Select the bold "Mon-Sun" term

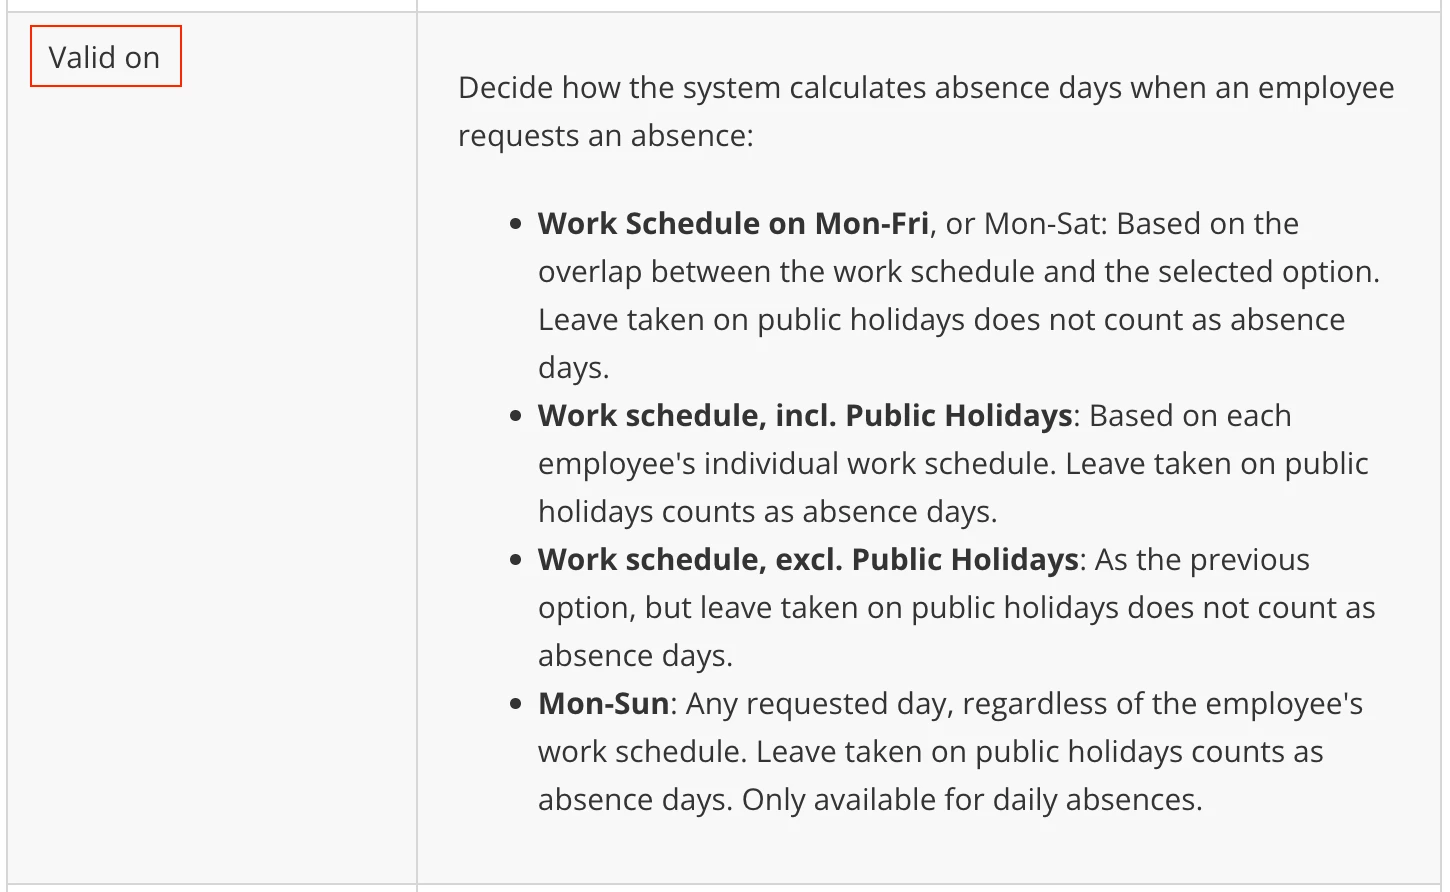click(604, 703)
